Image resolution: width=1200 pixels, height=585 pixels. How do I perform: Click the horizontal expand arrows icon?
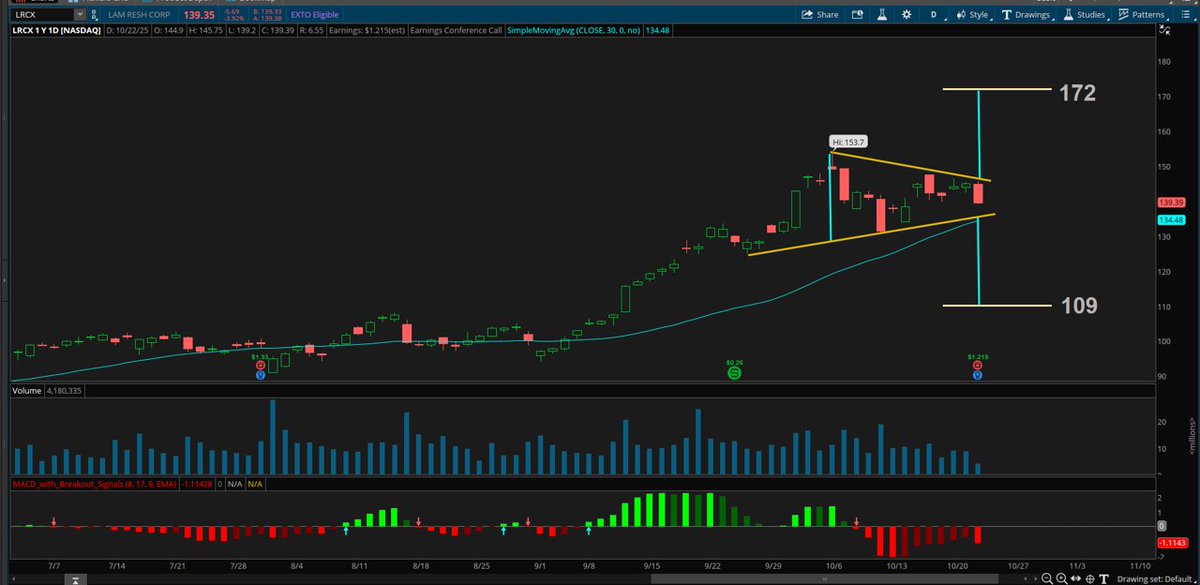click(1075, 577)
